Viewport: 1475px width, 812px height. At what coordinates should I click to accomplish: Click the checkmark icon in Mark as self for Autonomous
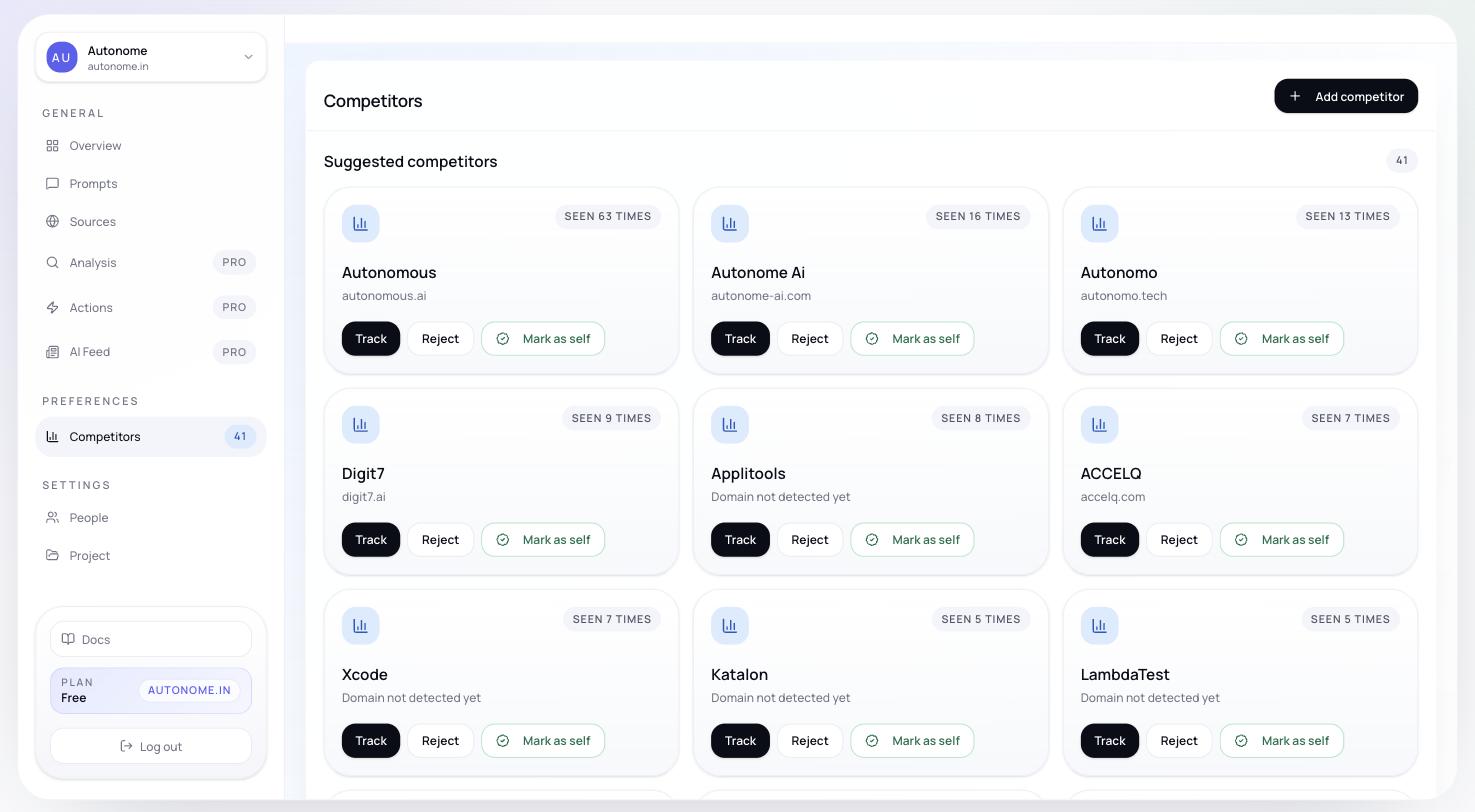(503, 339)
